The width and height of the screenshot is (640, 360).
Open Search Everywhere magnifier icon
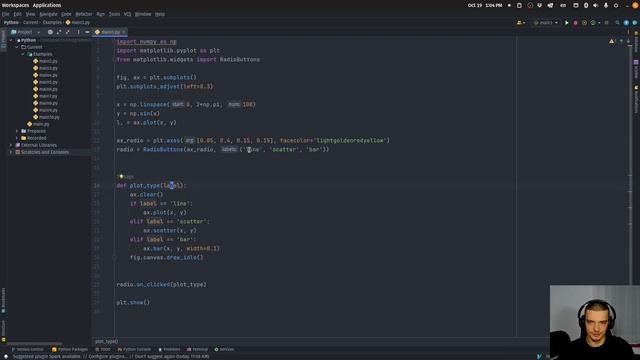617,23
